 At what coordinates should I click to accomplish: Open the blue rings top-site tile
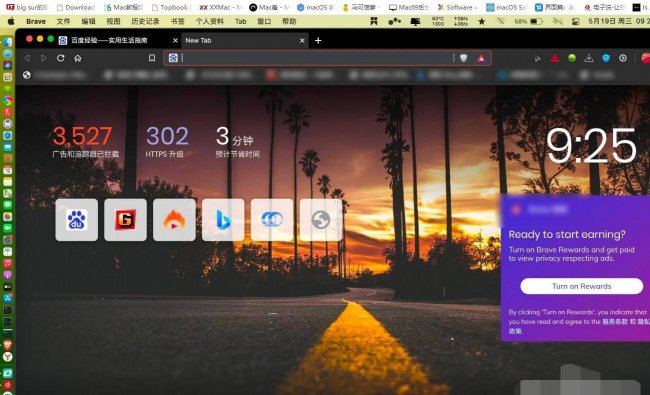coord(272,220)
